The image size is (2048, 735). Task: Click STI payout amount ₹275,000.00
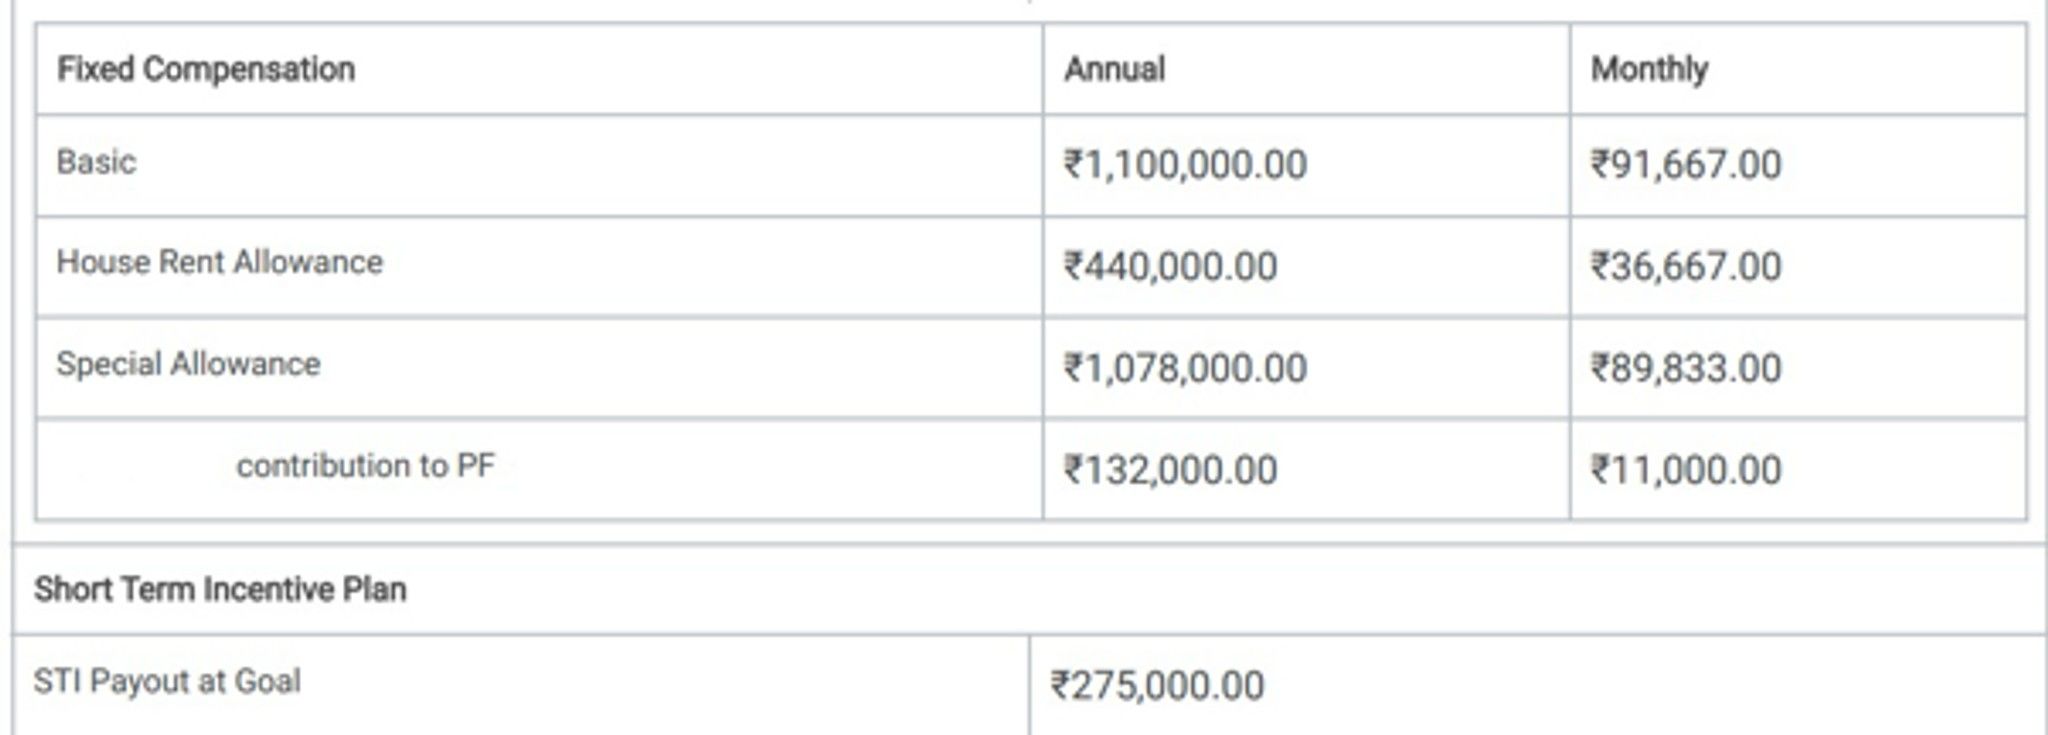(x=1157, y=686)
